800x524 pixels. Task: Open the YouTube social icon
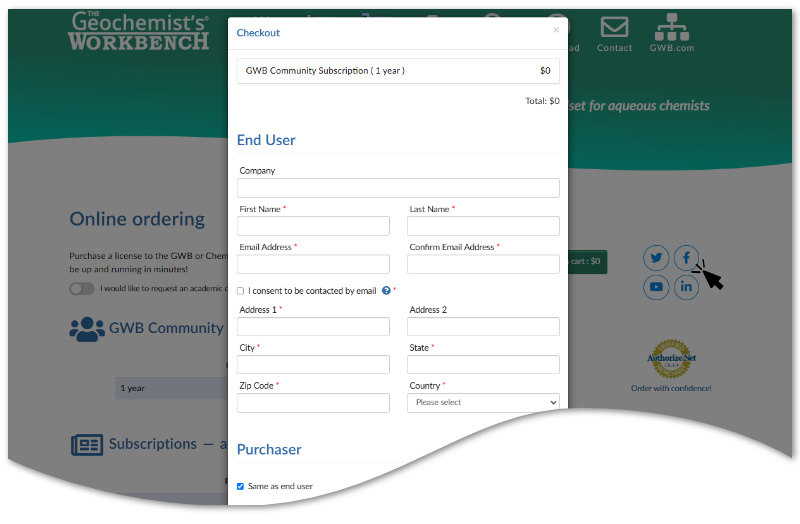[656, 287]
